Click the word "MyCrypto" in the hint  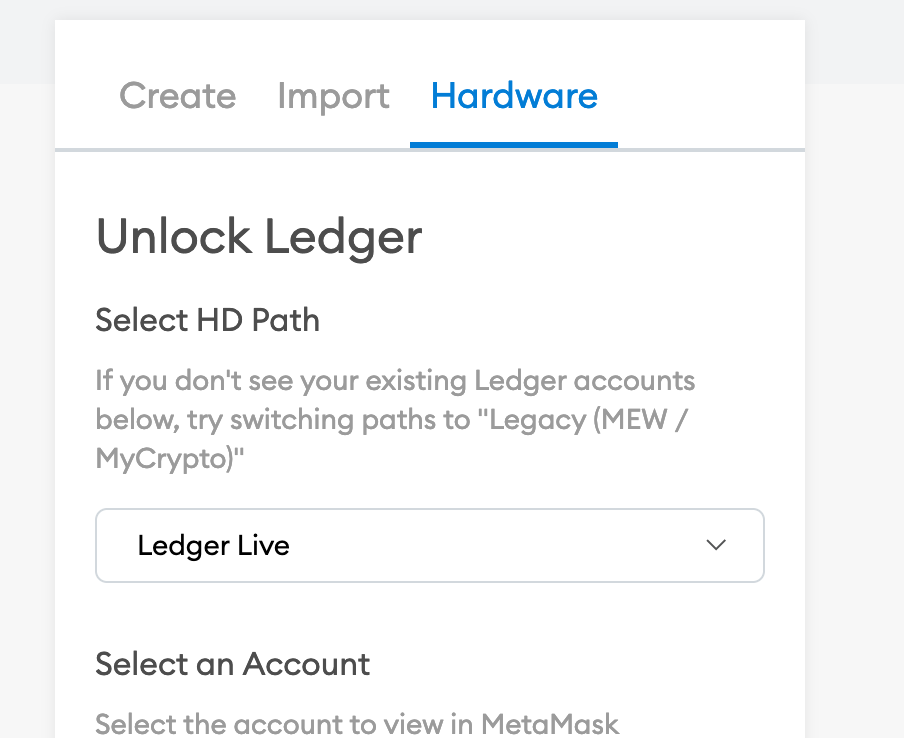click(x=158, y=459)
